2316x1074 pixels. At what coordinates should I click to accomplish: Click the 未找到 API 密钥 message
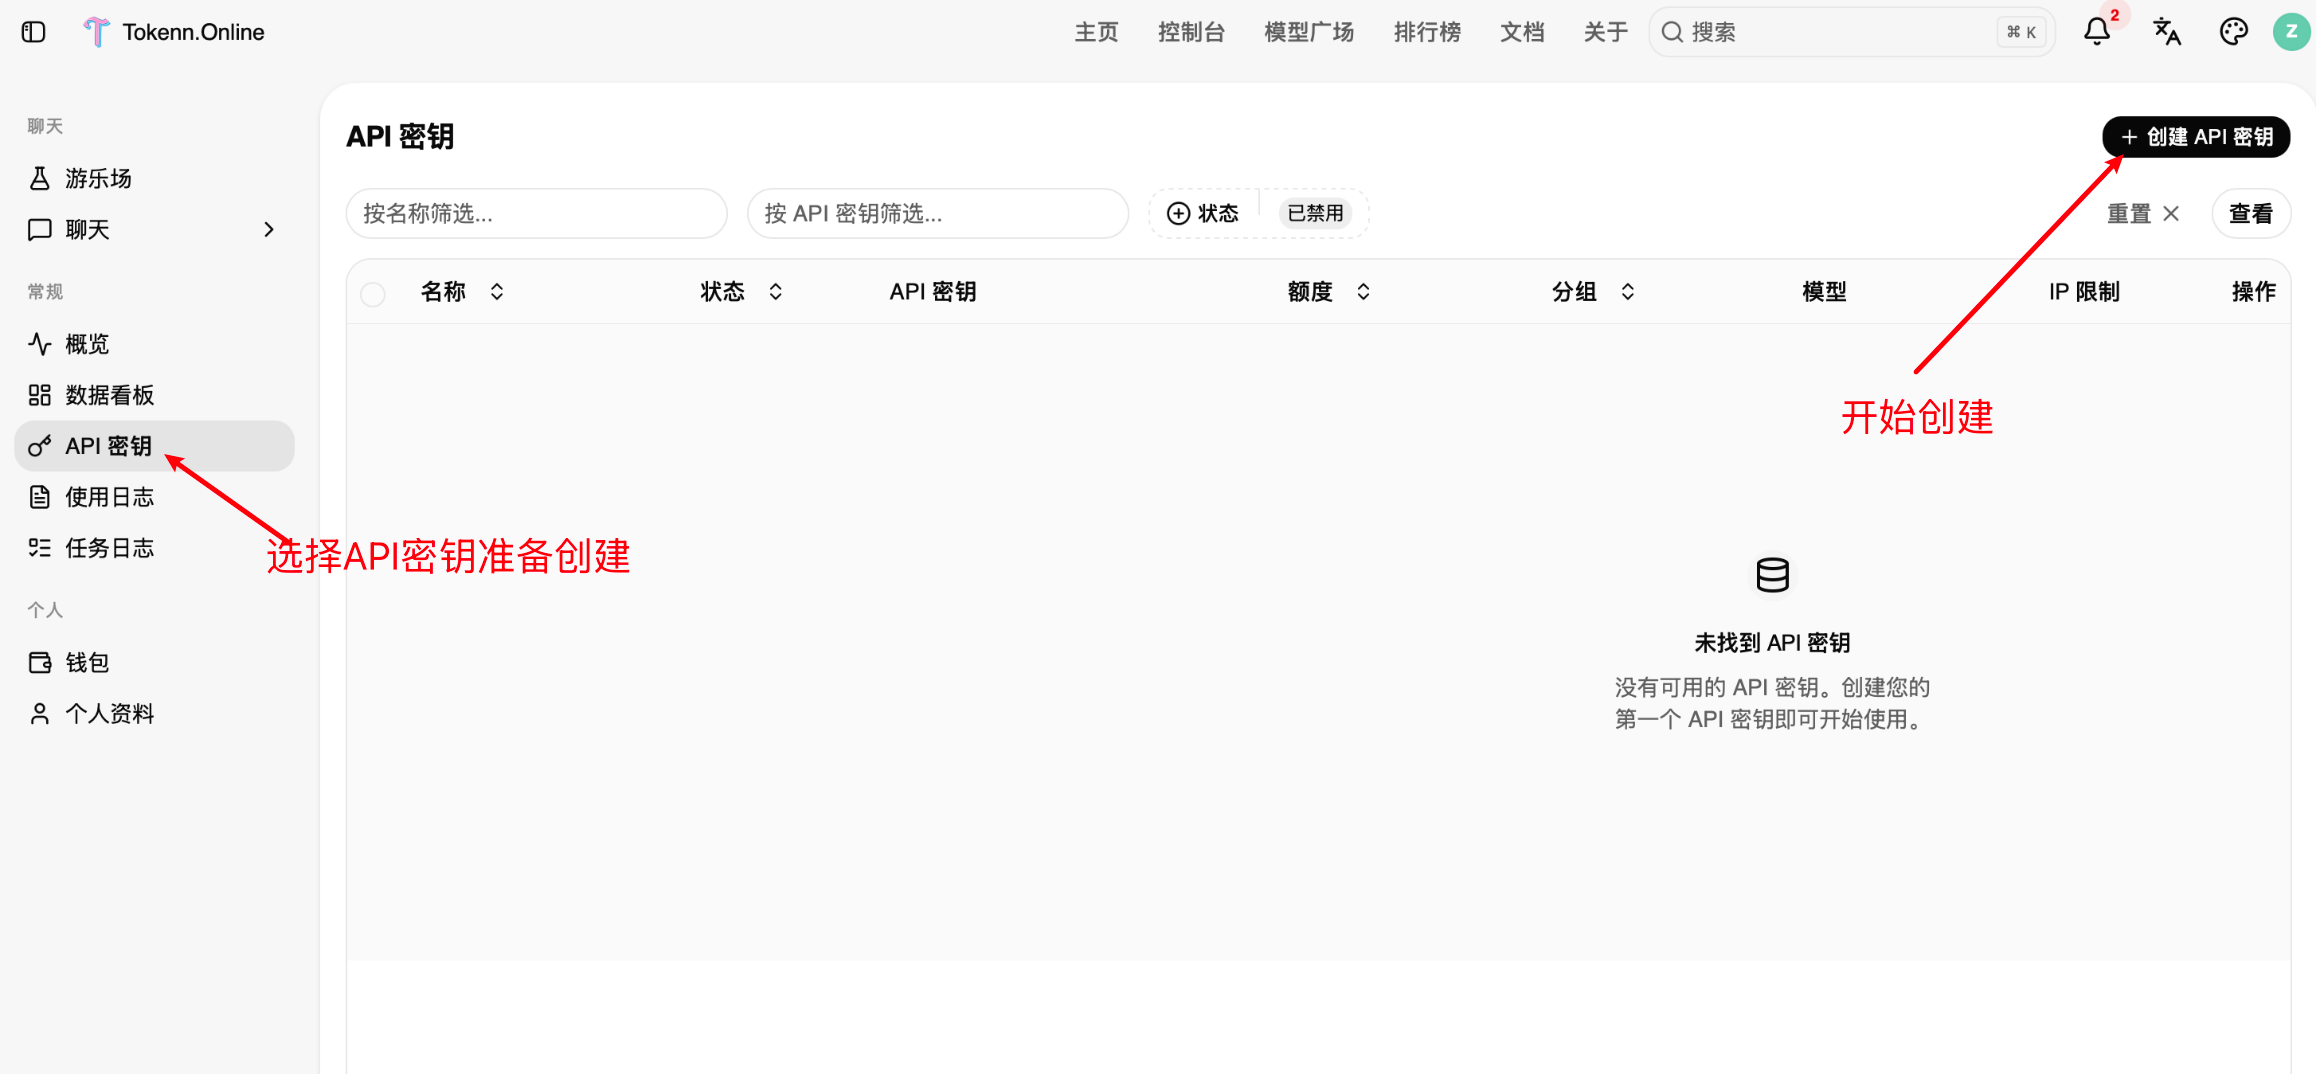tap(1772, 642)
